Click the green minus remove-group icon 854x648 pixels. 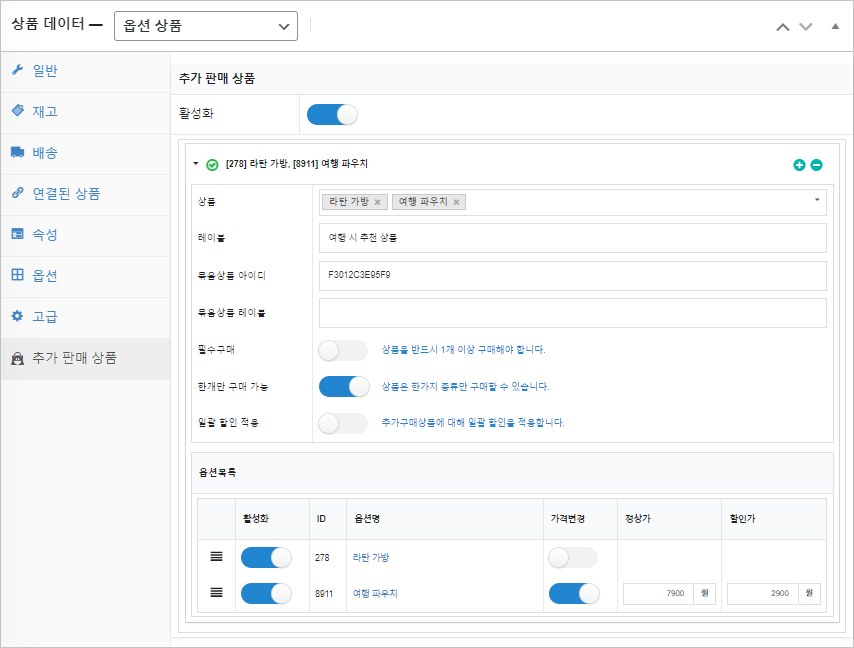(816, 165)
